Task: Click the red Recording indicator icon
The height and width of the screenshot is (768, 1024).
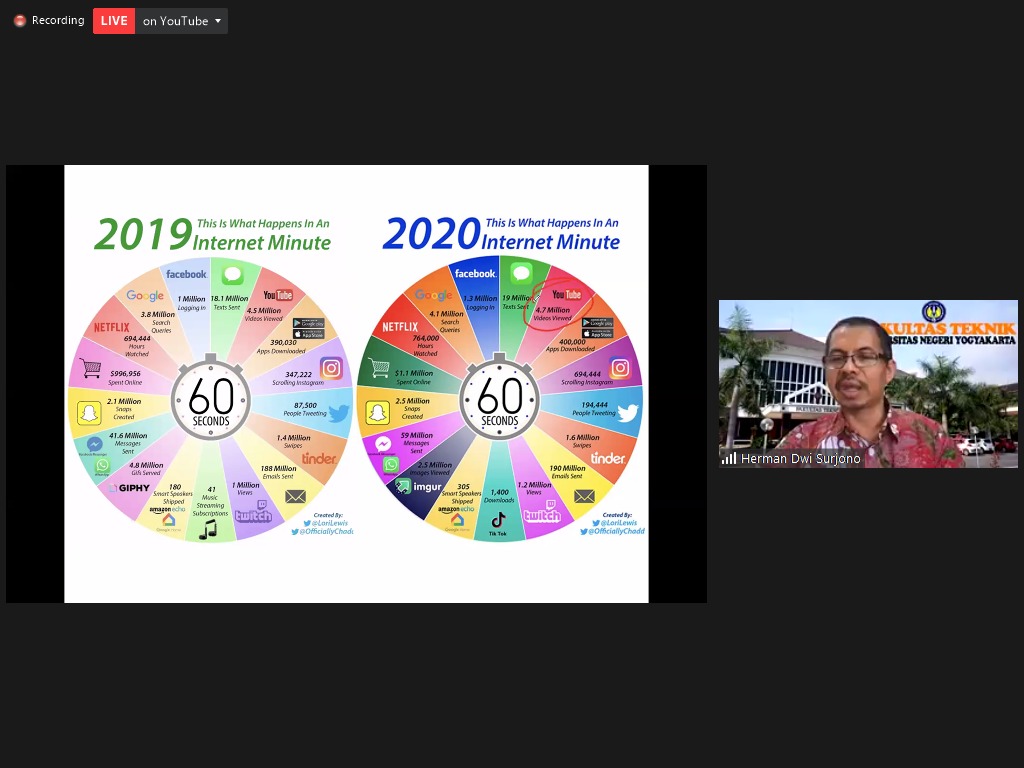Action: (x=20, y=21)
